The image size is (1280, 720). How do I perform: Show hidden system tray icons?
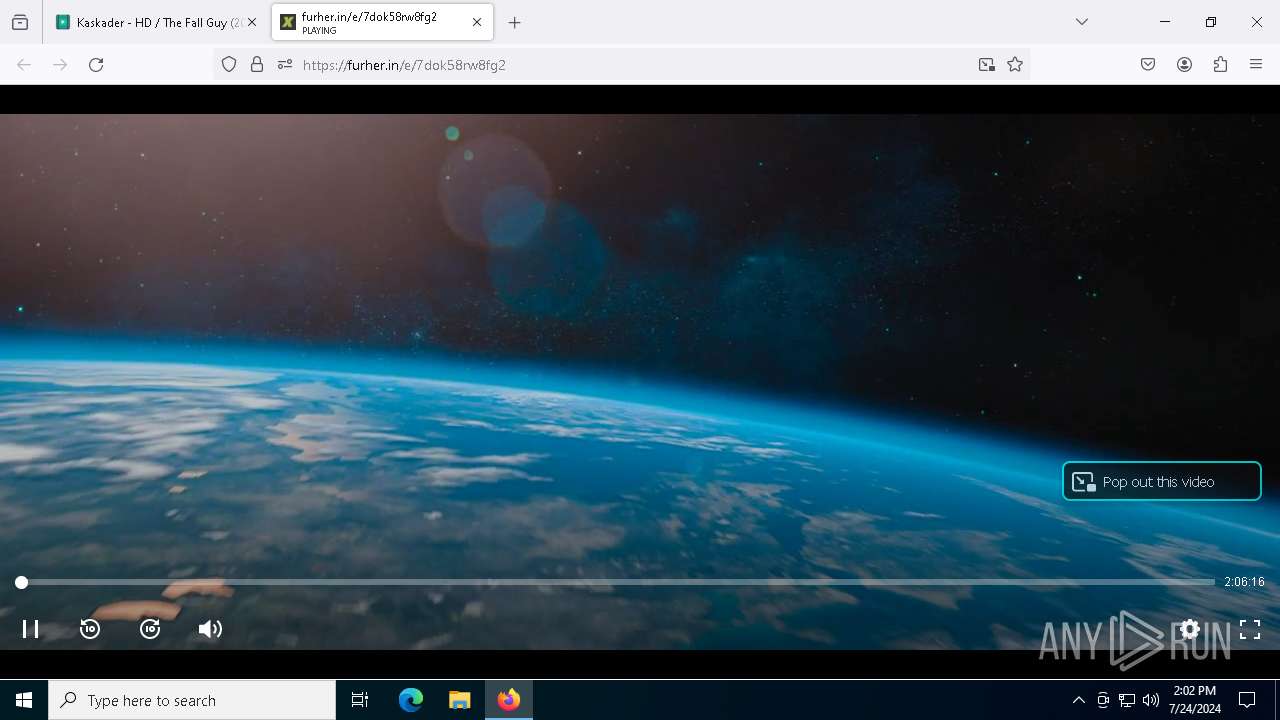1078,700
